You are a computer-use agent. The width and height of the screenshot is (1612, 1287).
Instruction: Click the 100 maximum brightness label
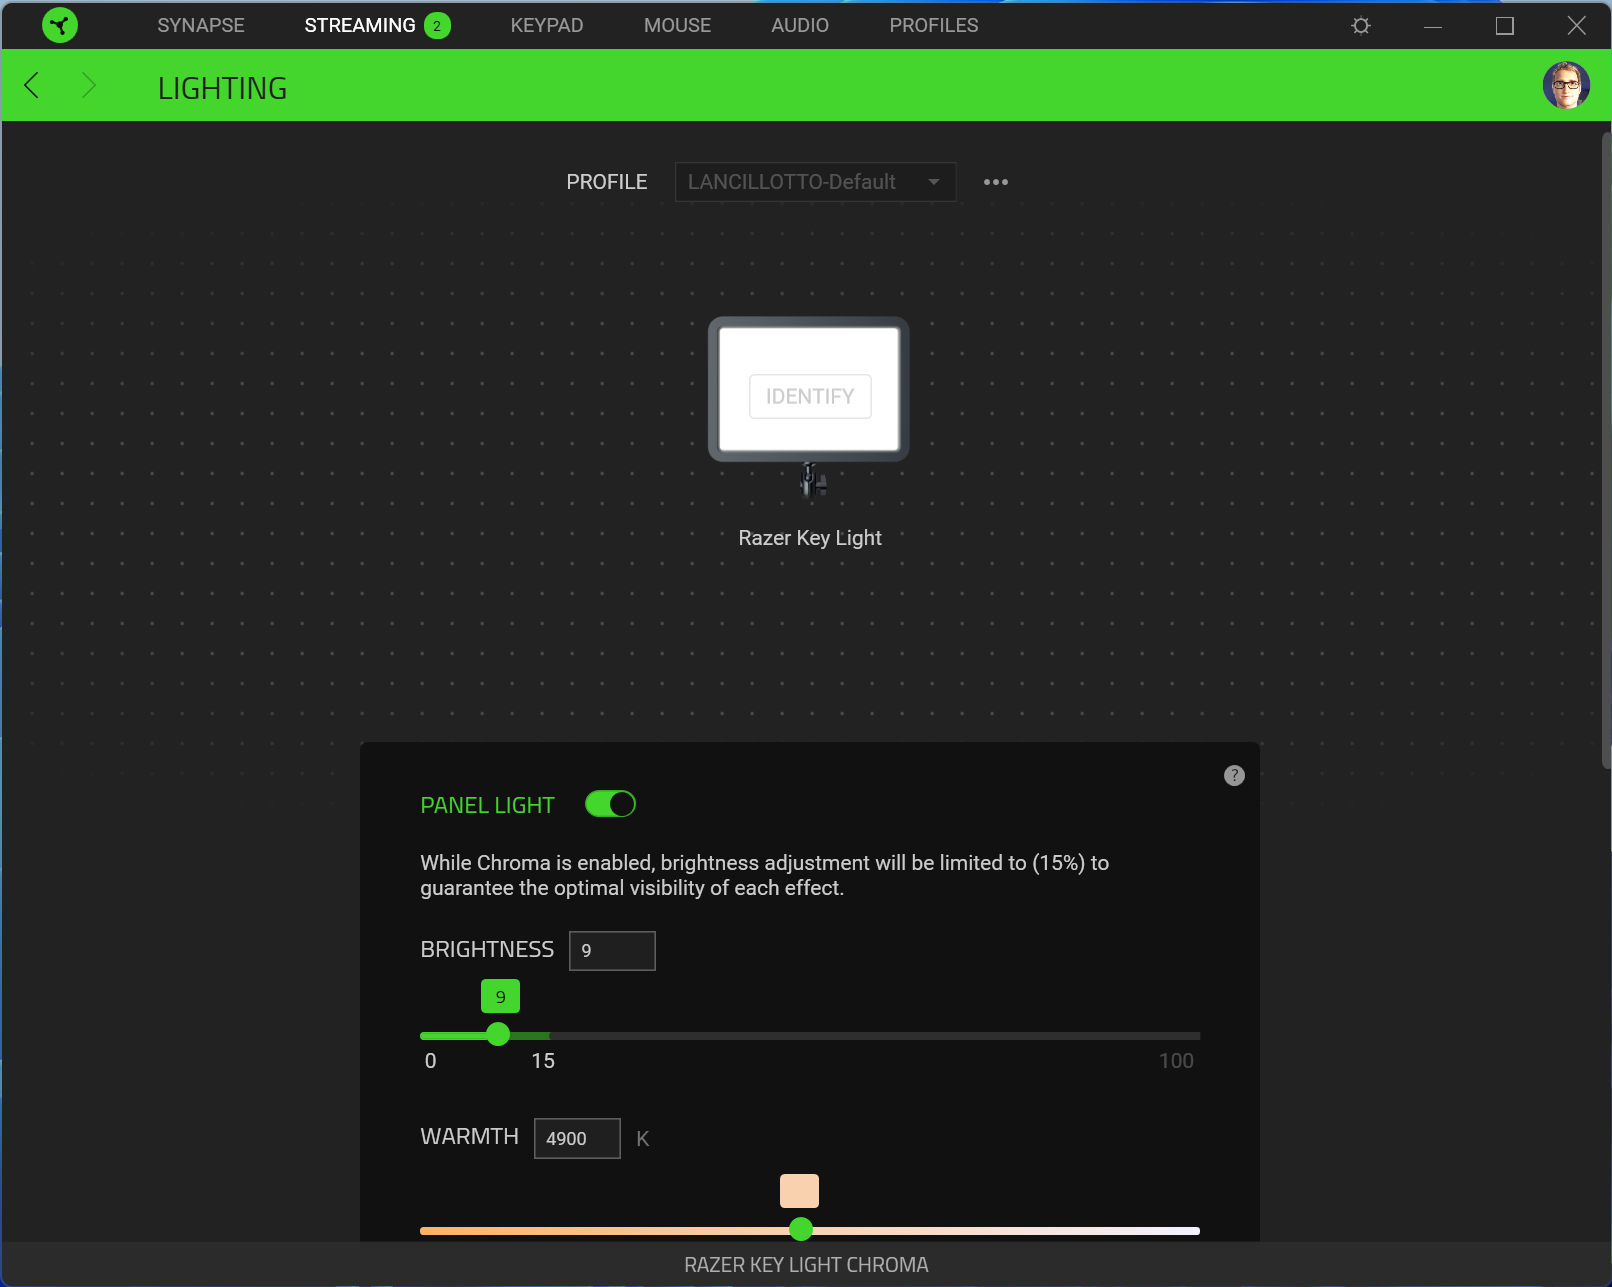(x=1176, y=1061)
